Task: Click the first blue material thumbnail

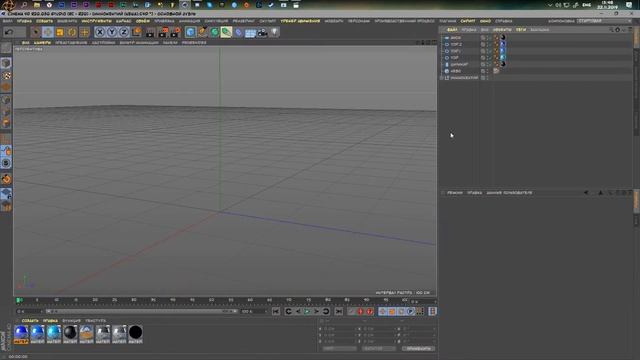Action: pyautogui.click(x=21, y=334)
